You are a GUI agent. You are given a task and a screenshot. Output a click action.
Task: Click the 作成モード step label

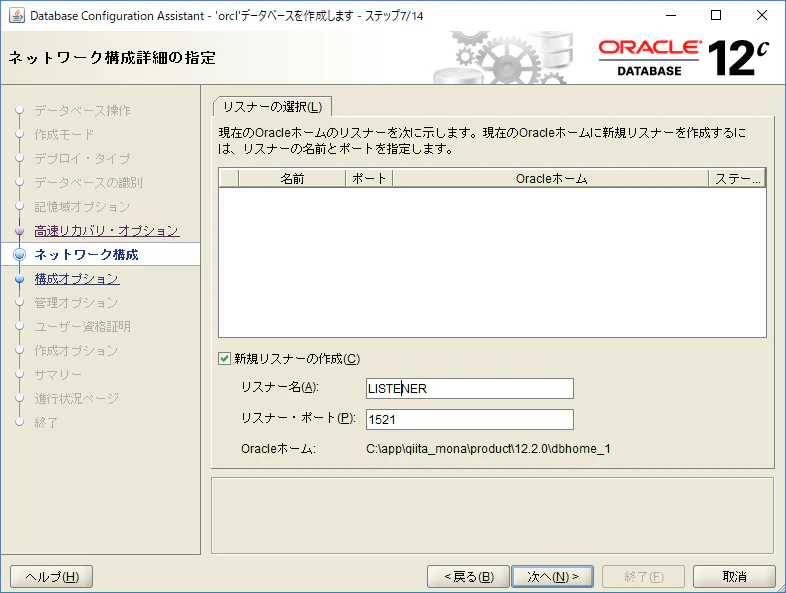64,134
